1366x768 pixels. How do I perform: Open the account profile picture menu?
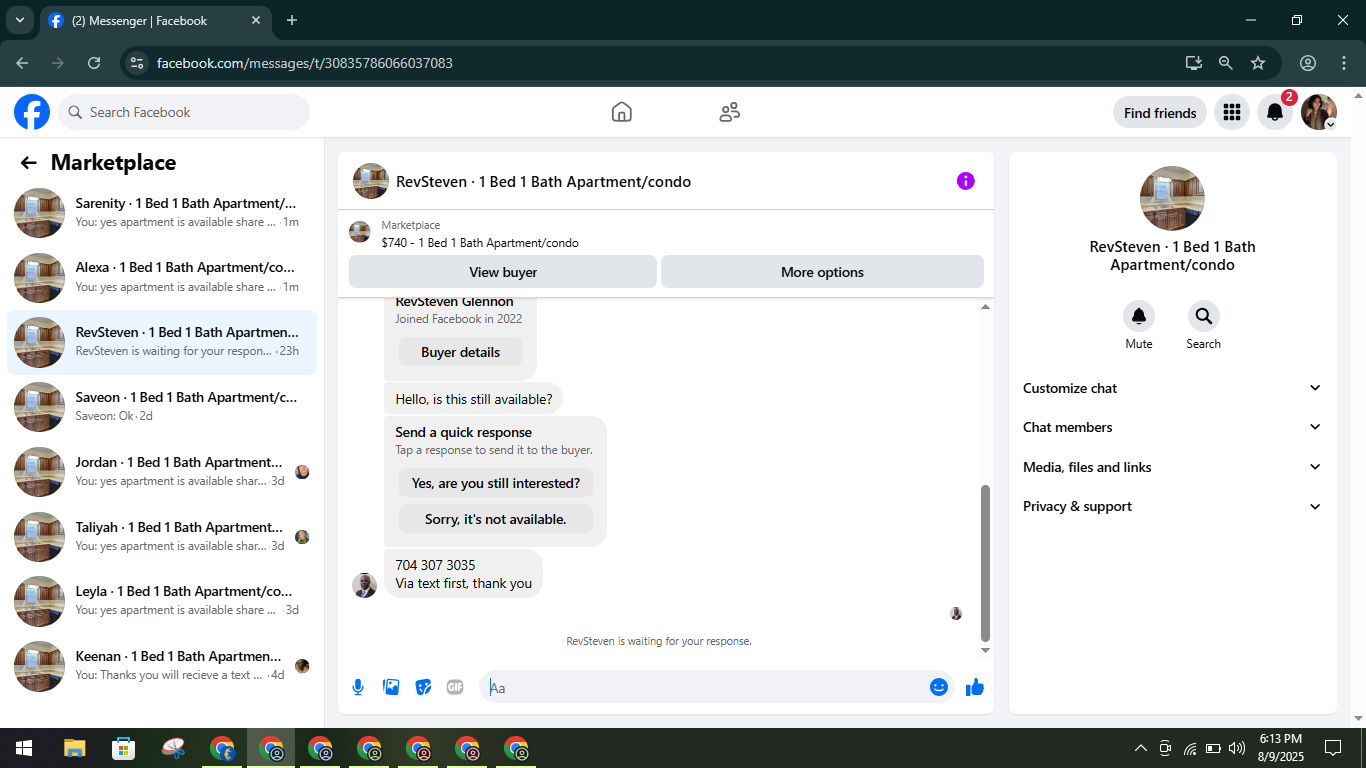(1319, 112)
